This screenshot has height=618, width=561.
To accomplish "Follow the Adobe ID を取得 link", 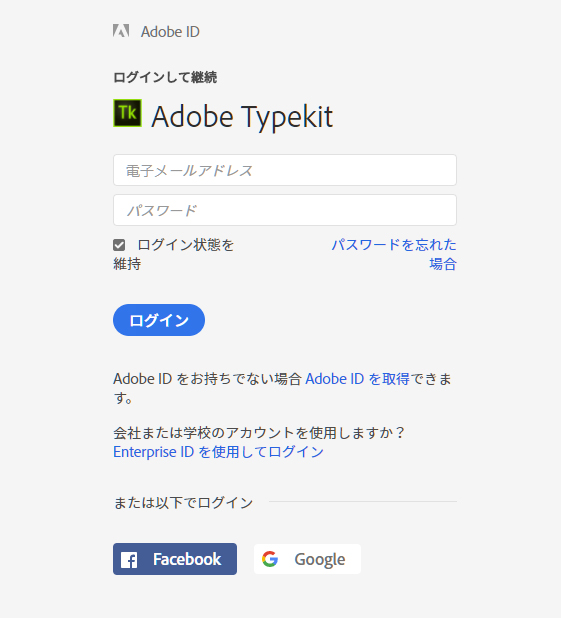I will pyautogui.click(x=357, y=379).
